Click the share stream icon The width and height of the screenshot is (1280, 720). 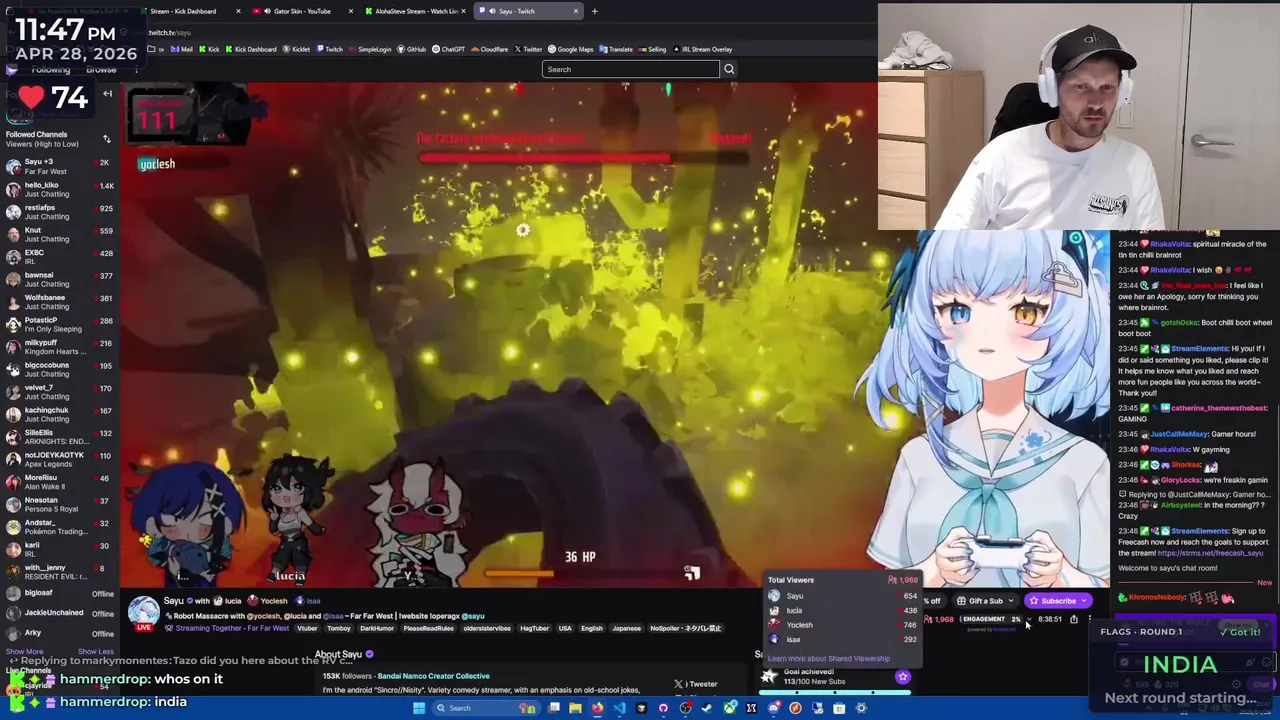1074,619
